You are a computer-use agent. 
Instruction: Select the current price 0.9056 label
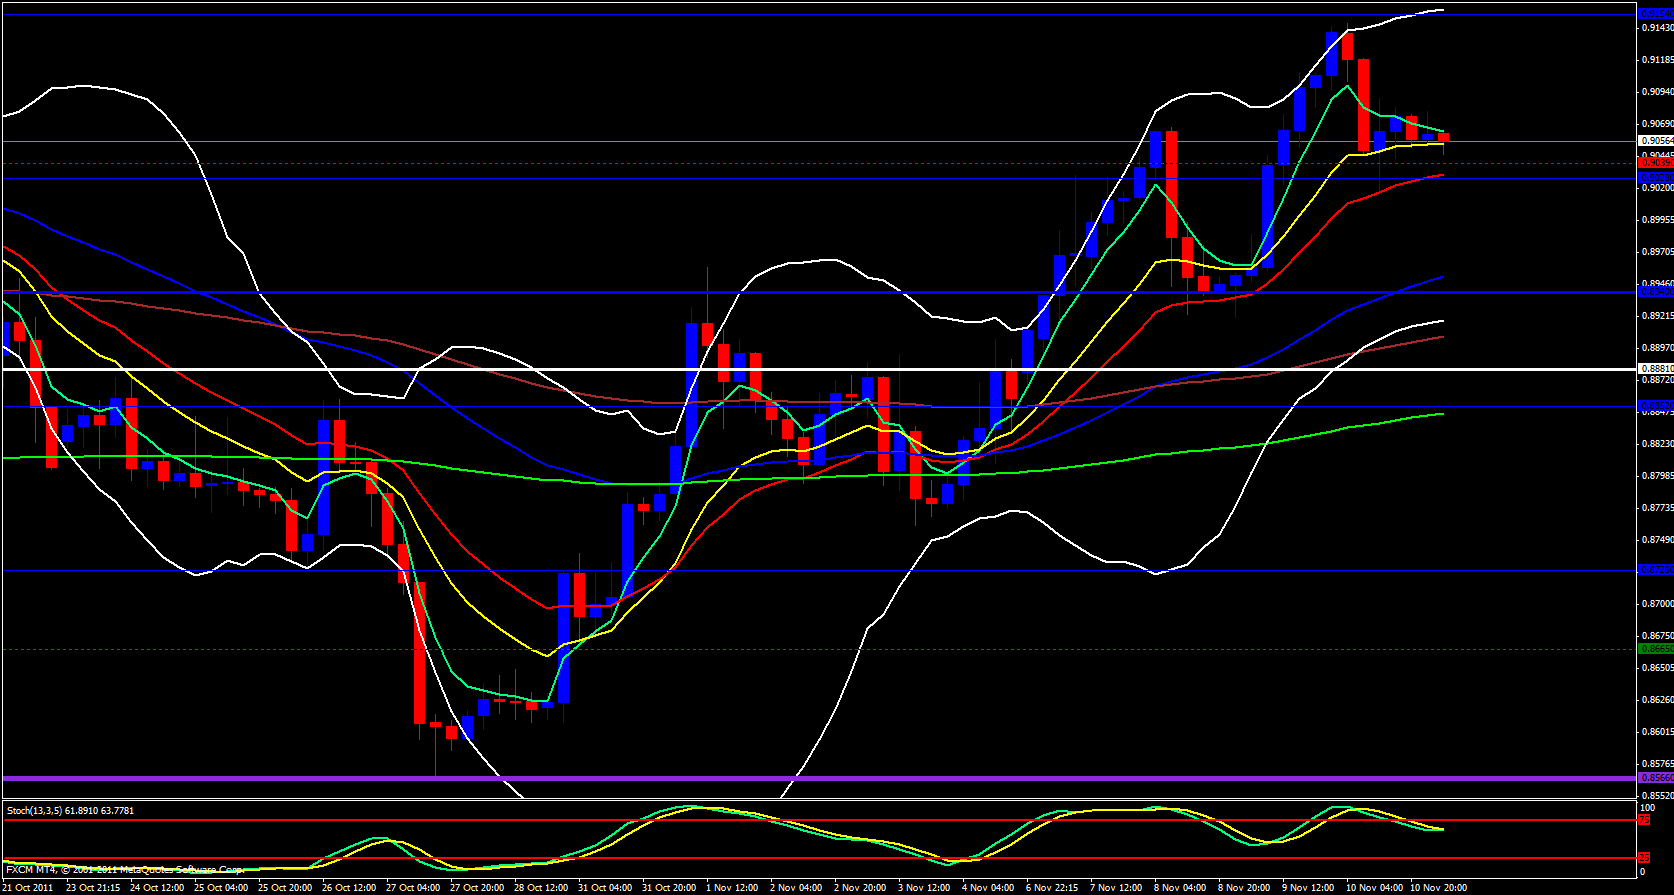point(1655,141)
